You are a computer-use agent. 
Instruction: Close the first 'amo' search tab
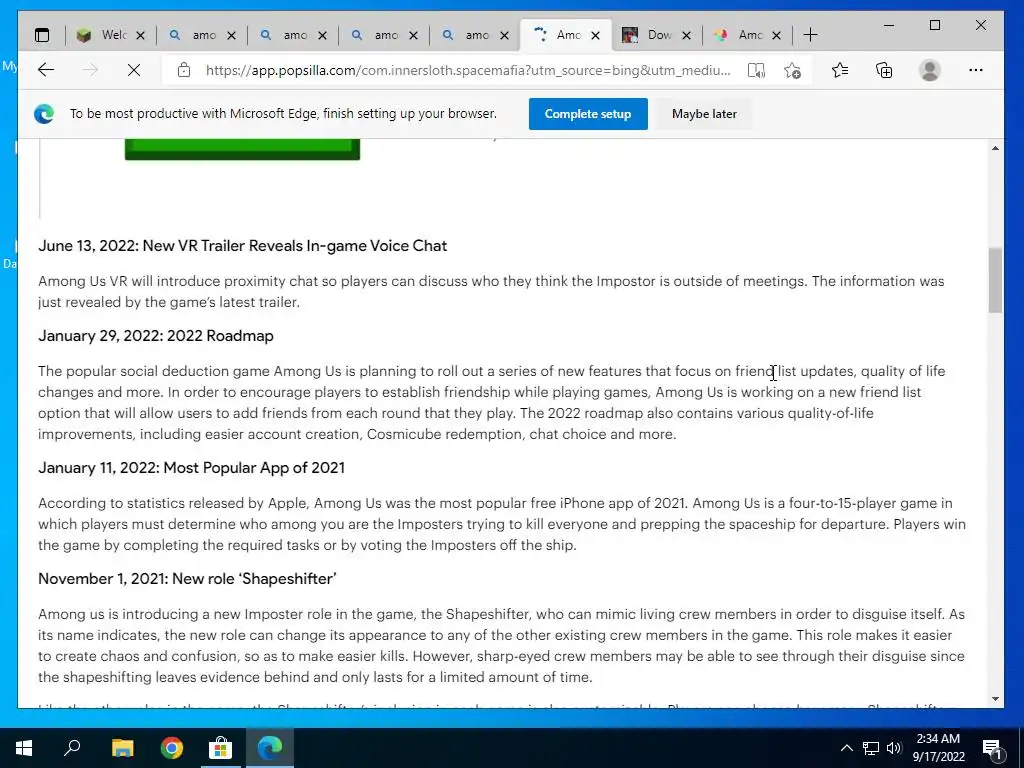pyautogui.click(x=231, y=35)
